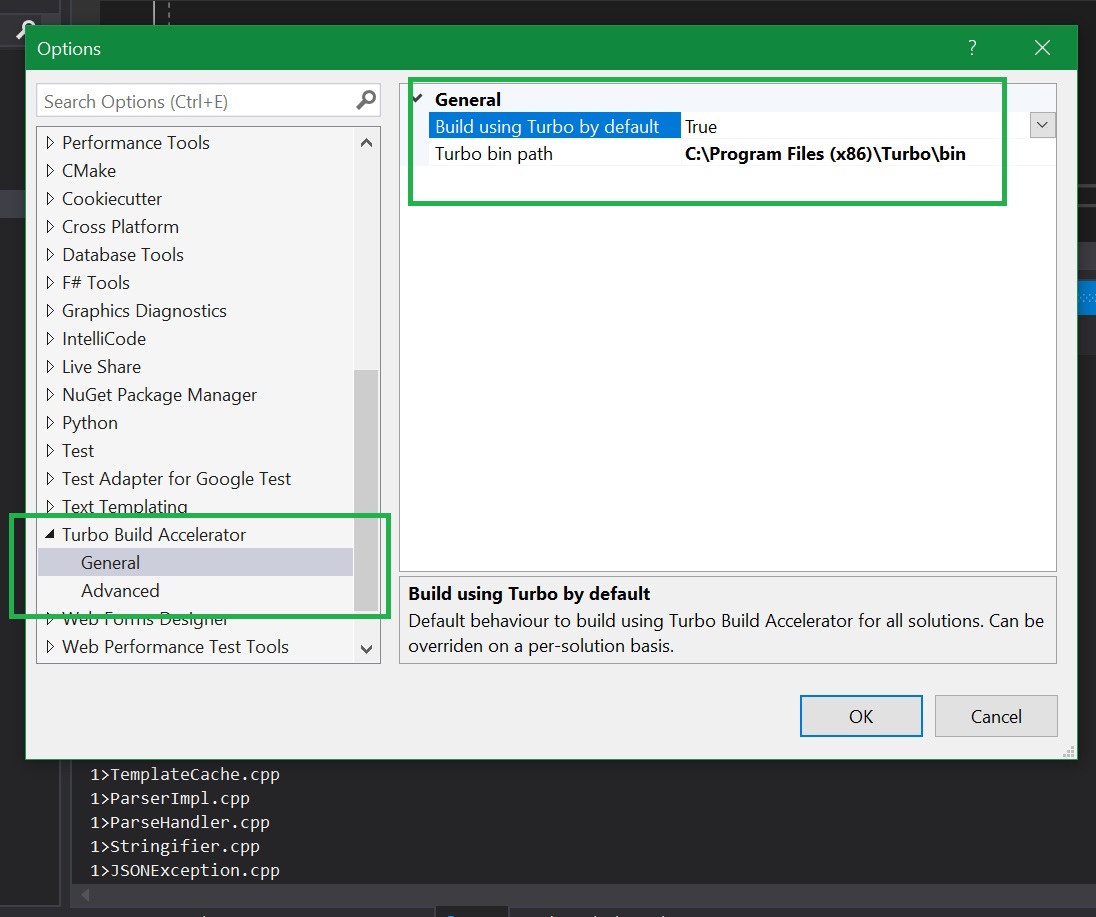Image resolution: width=1096 pixels, height=917 pixels.
Task: Select the Turbo bin path property
Action: (494, 154)
